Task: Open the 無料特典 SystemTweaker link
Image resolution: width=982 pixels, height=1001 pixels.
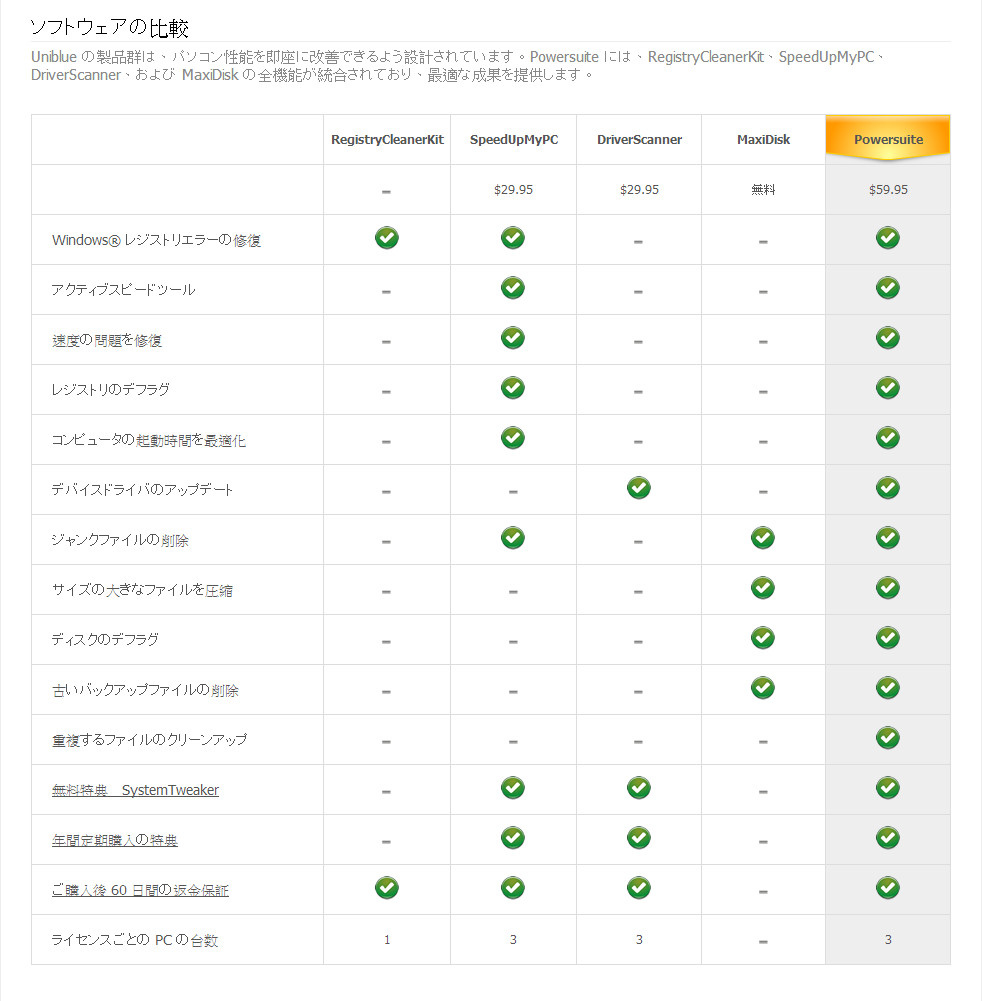Action: [135, 790]
